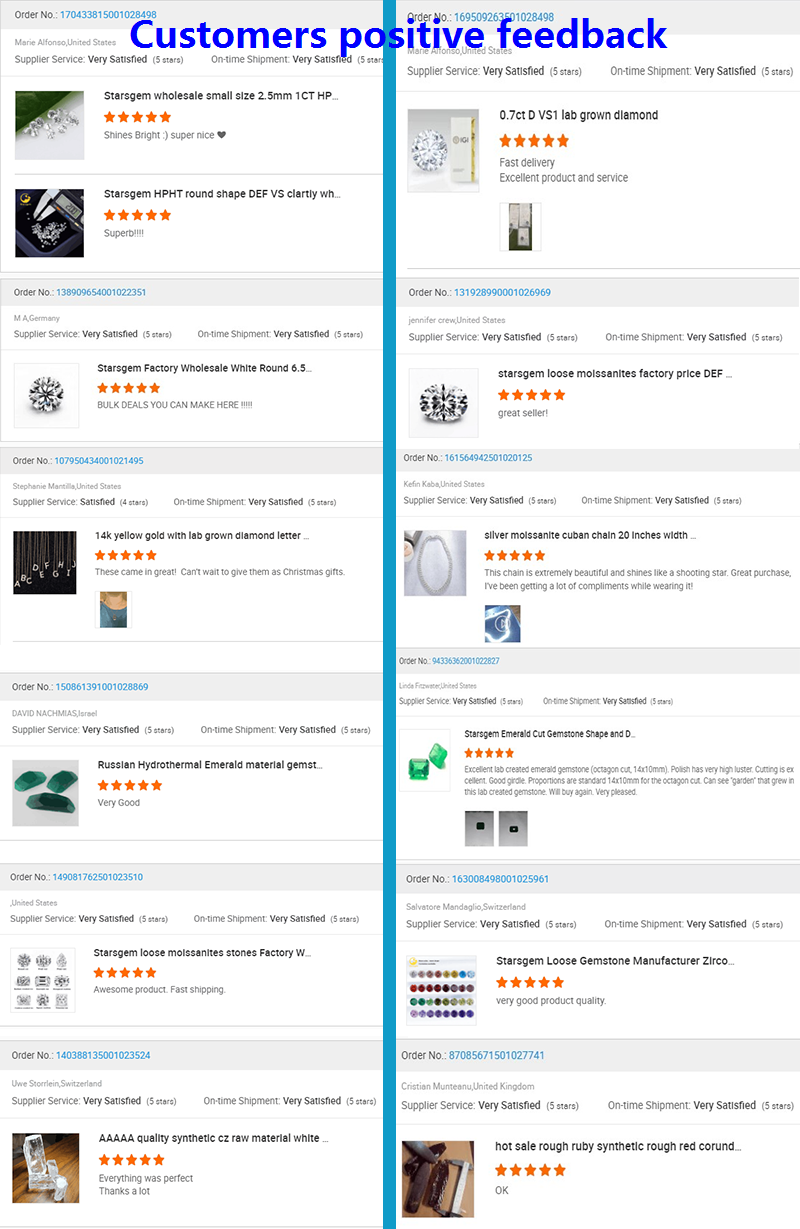The height and width of the screenshot is (1229, 800).
Task: Click the buyer photo under Christmas gifts review
Action: [x=113, y=609]
